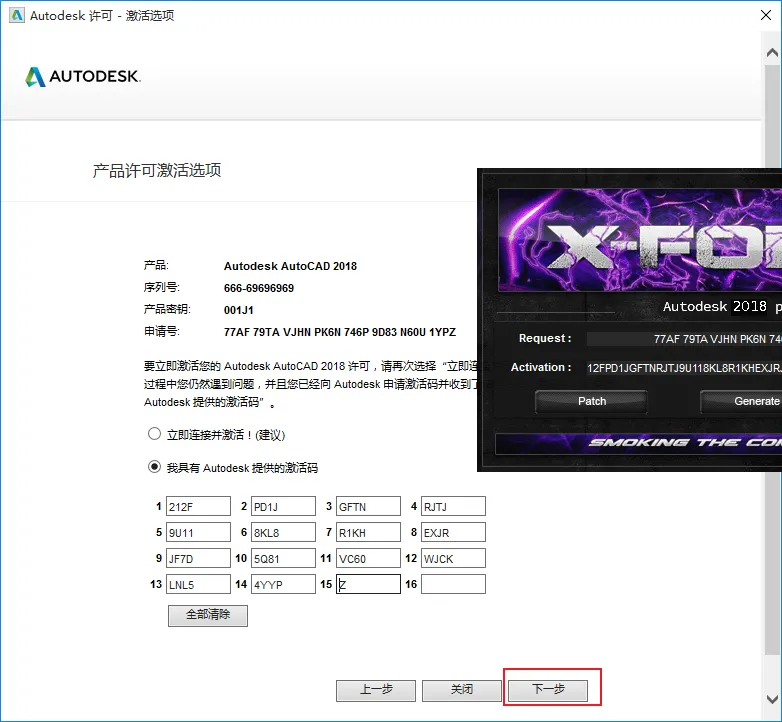Viewport: 782px width, 722px height.
Task: Select the 立即连接并激活 radio option
Action: pos(154,434)
